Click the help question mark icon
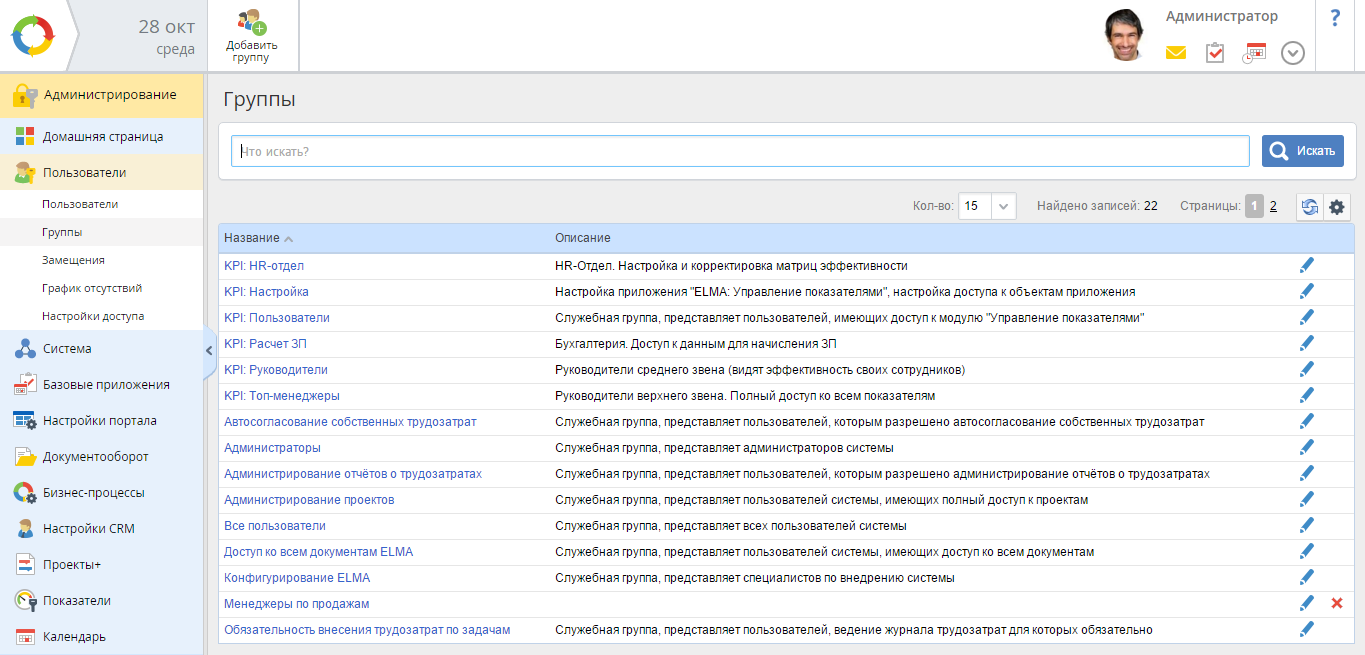This screenshot has width=1365, height=655. click(1335, 19)
